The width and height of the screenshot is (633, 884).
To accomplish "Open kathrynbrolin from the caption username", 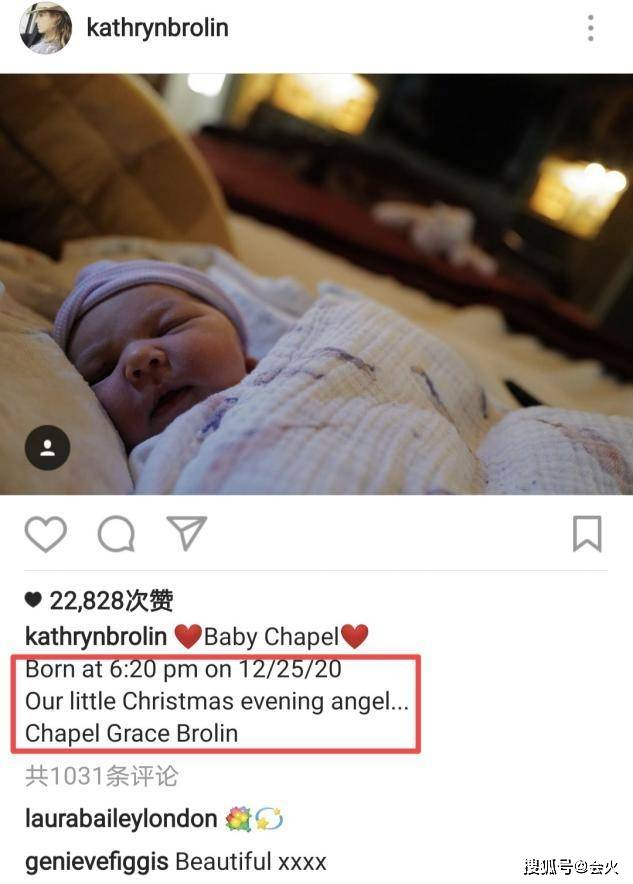I will [x=96, y=637].
